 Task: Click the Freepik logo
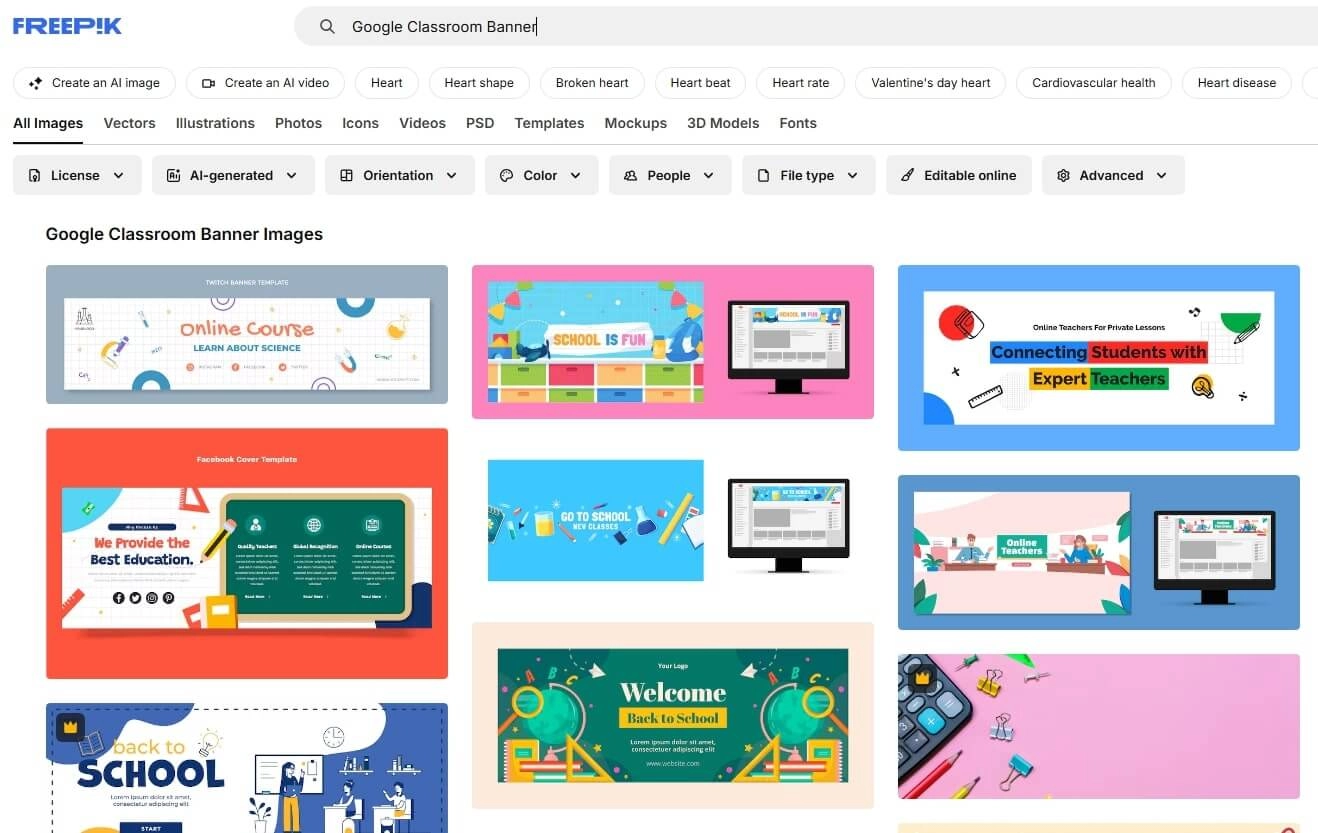click(x=66, y=26)
